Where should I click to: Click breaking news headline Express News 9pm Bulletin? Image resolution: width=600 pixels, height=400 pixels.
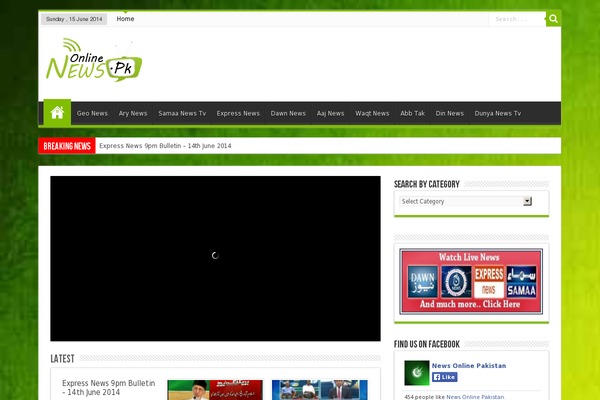click(165, 146)
